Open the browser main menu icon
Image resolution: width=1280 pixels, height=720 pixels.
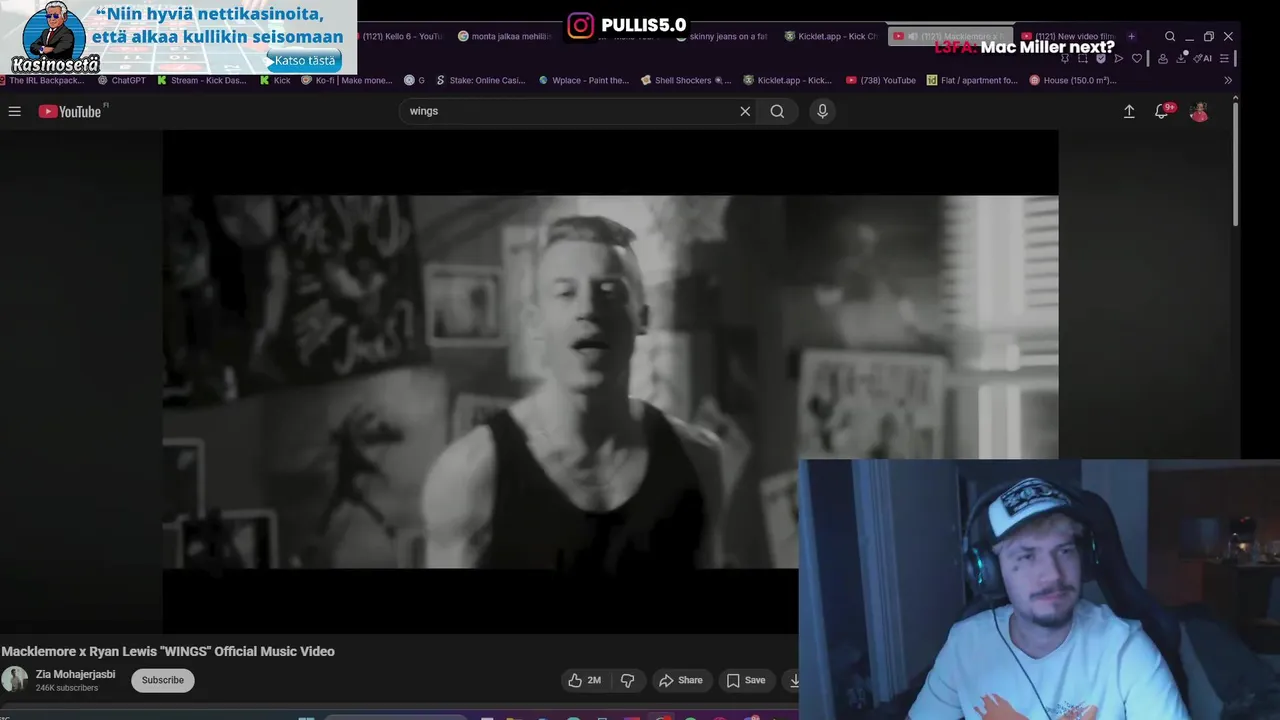[1224, 59]
